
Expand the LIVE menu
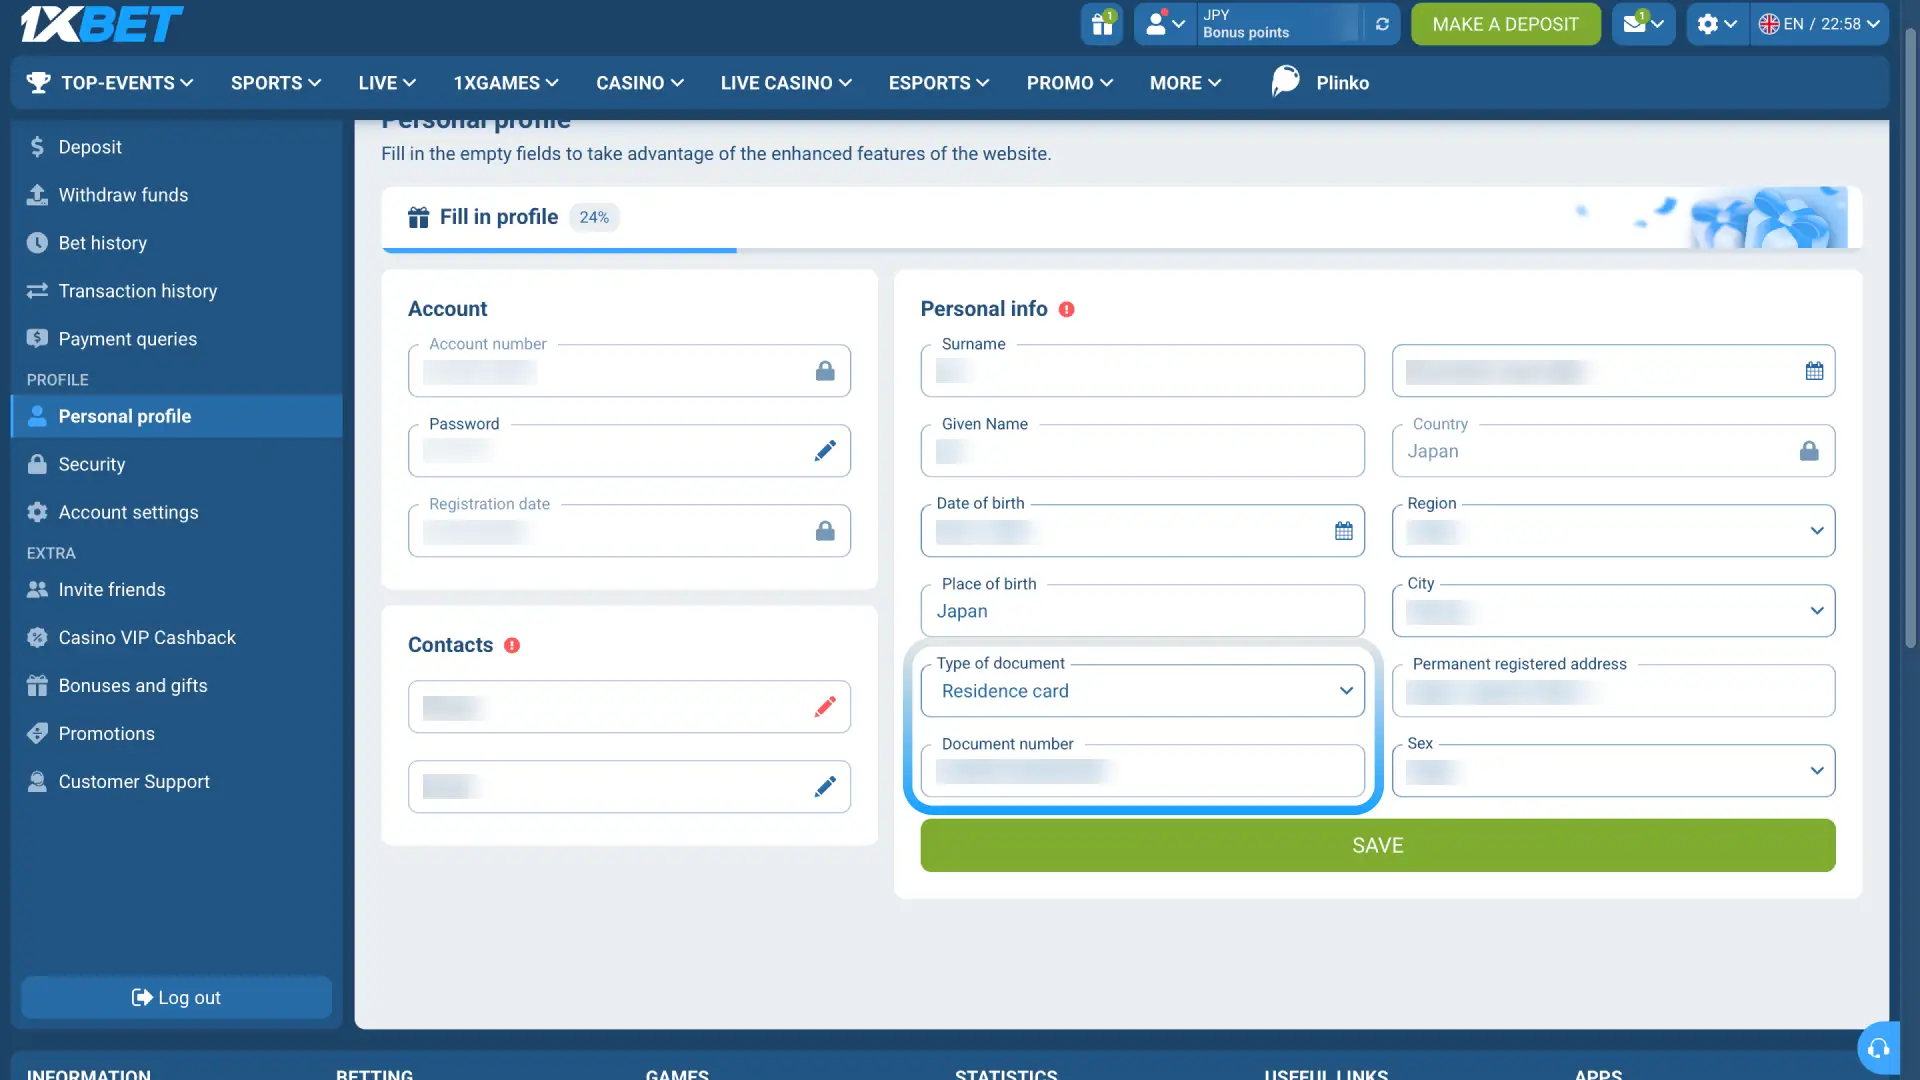387,83
